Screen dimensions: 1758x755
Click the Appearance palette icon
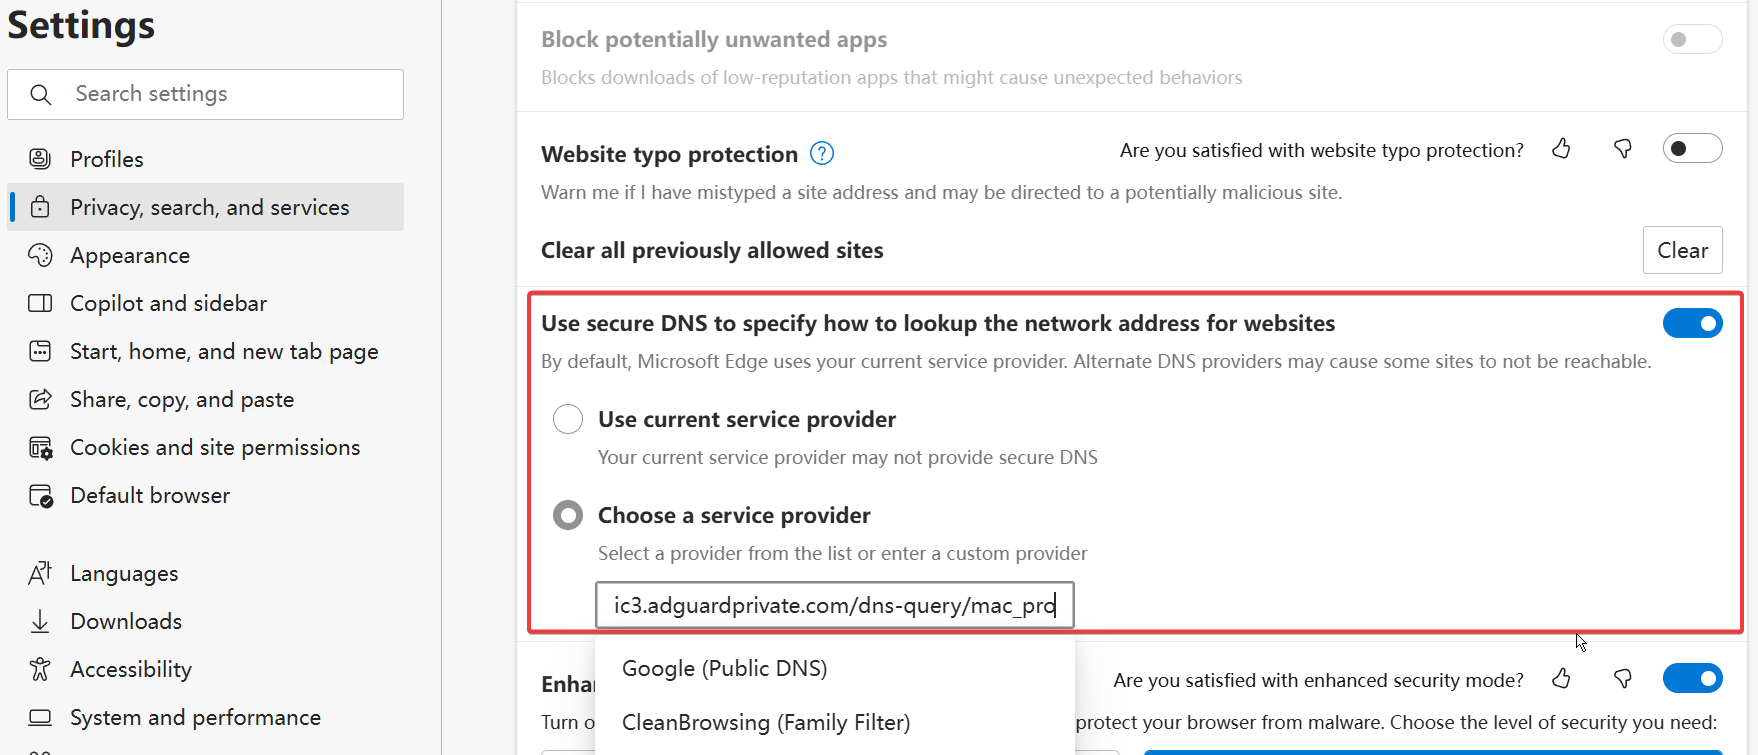coord(40,255)
